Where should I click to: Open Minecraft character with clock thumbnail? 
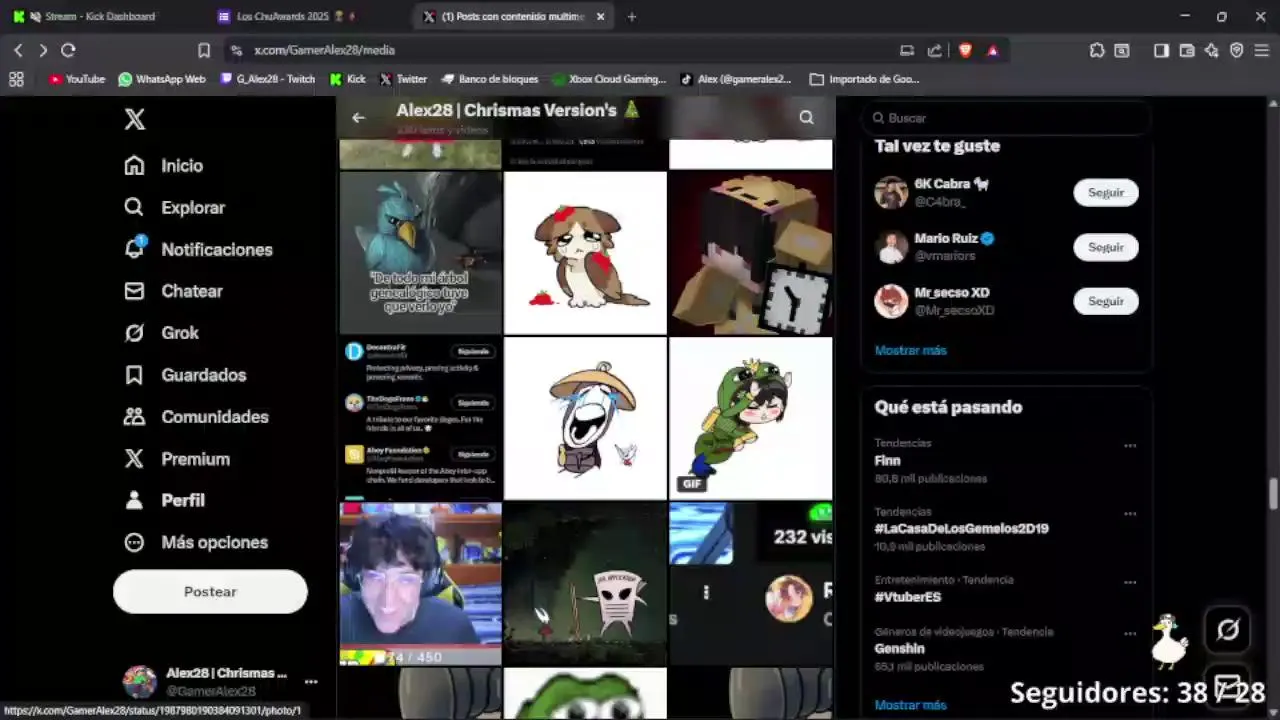[x=751, y=253]
